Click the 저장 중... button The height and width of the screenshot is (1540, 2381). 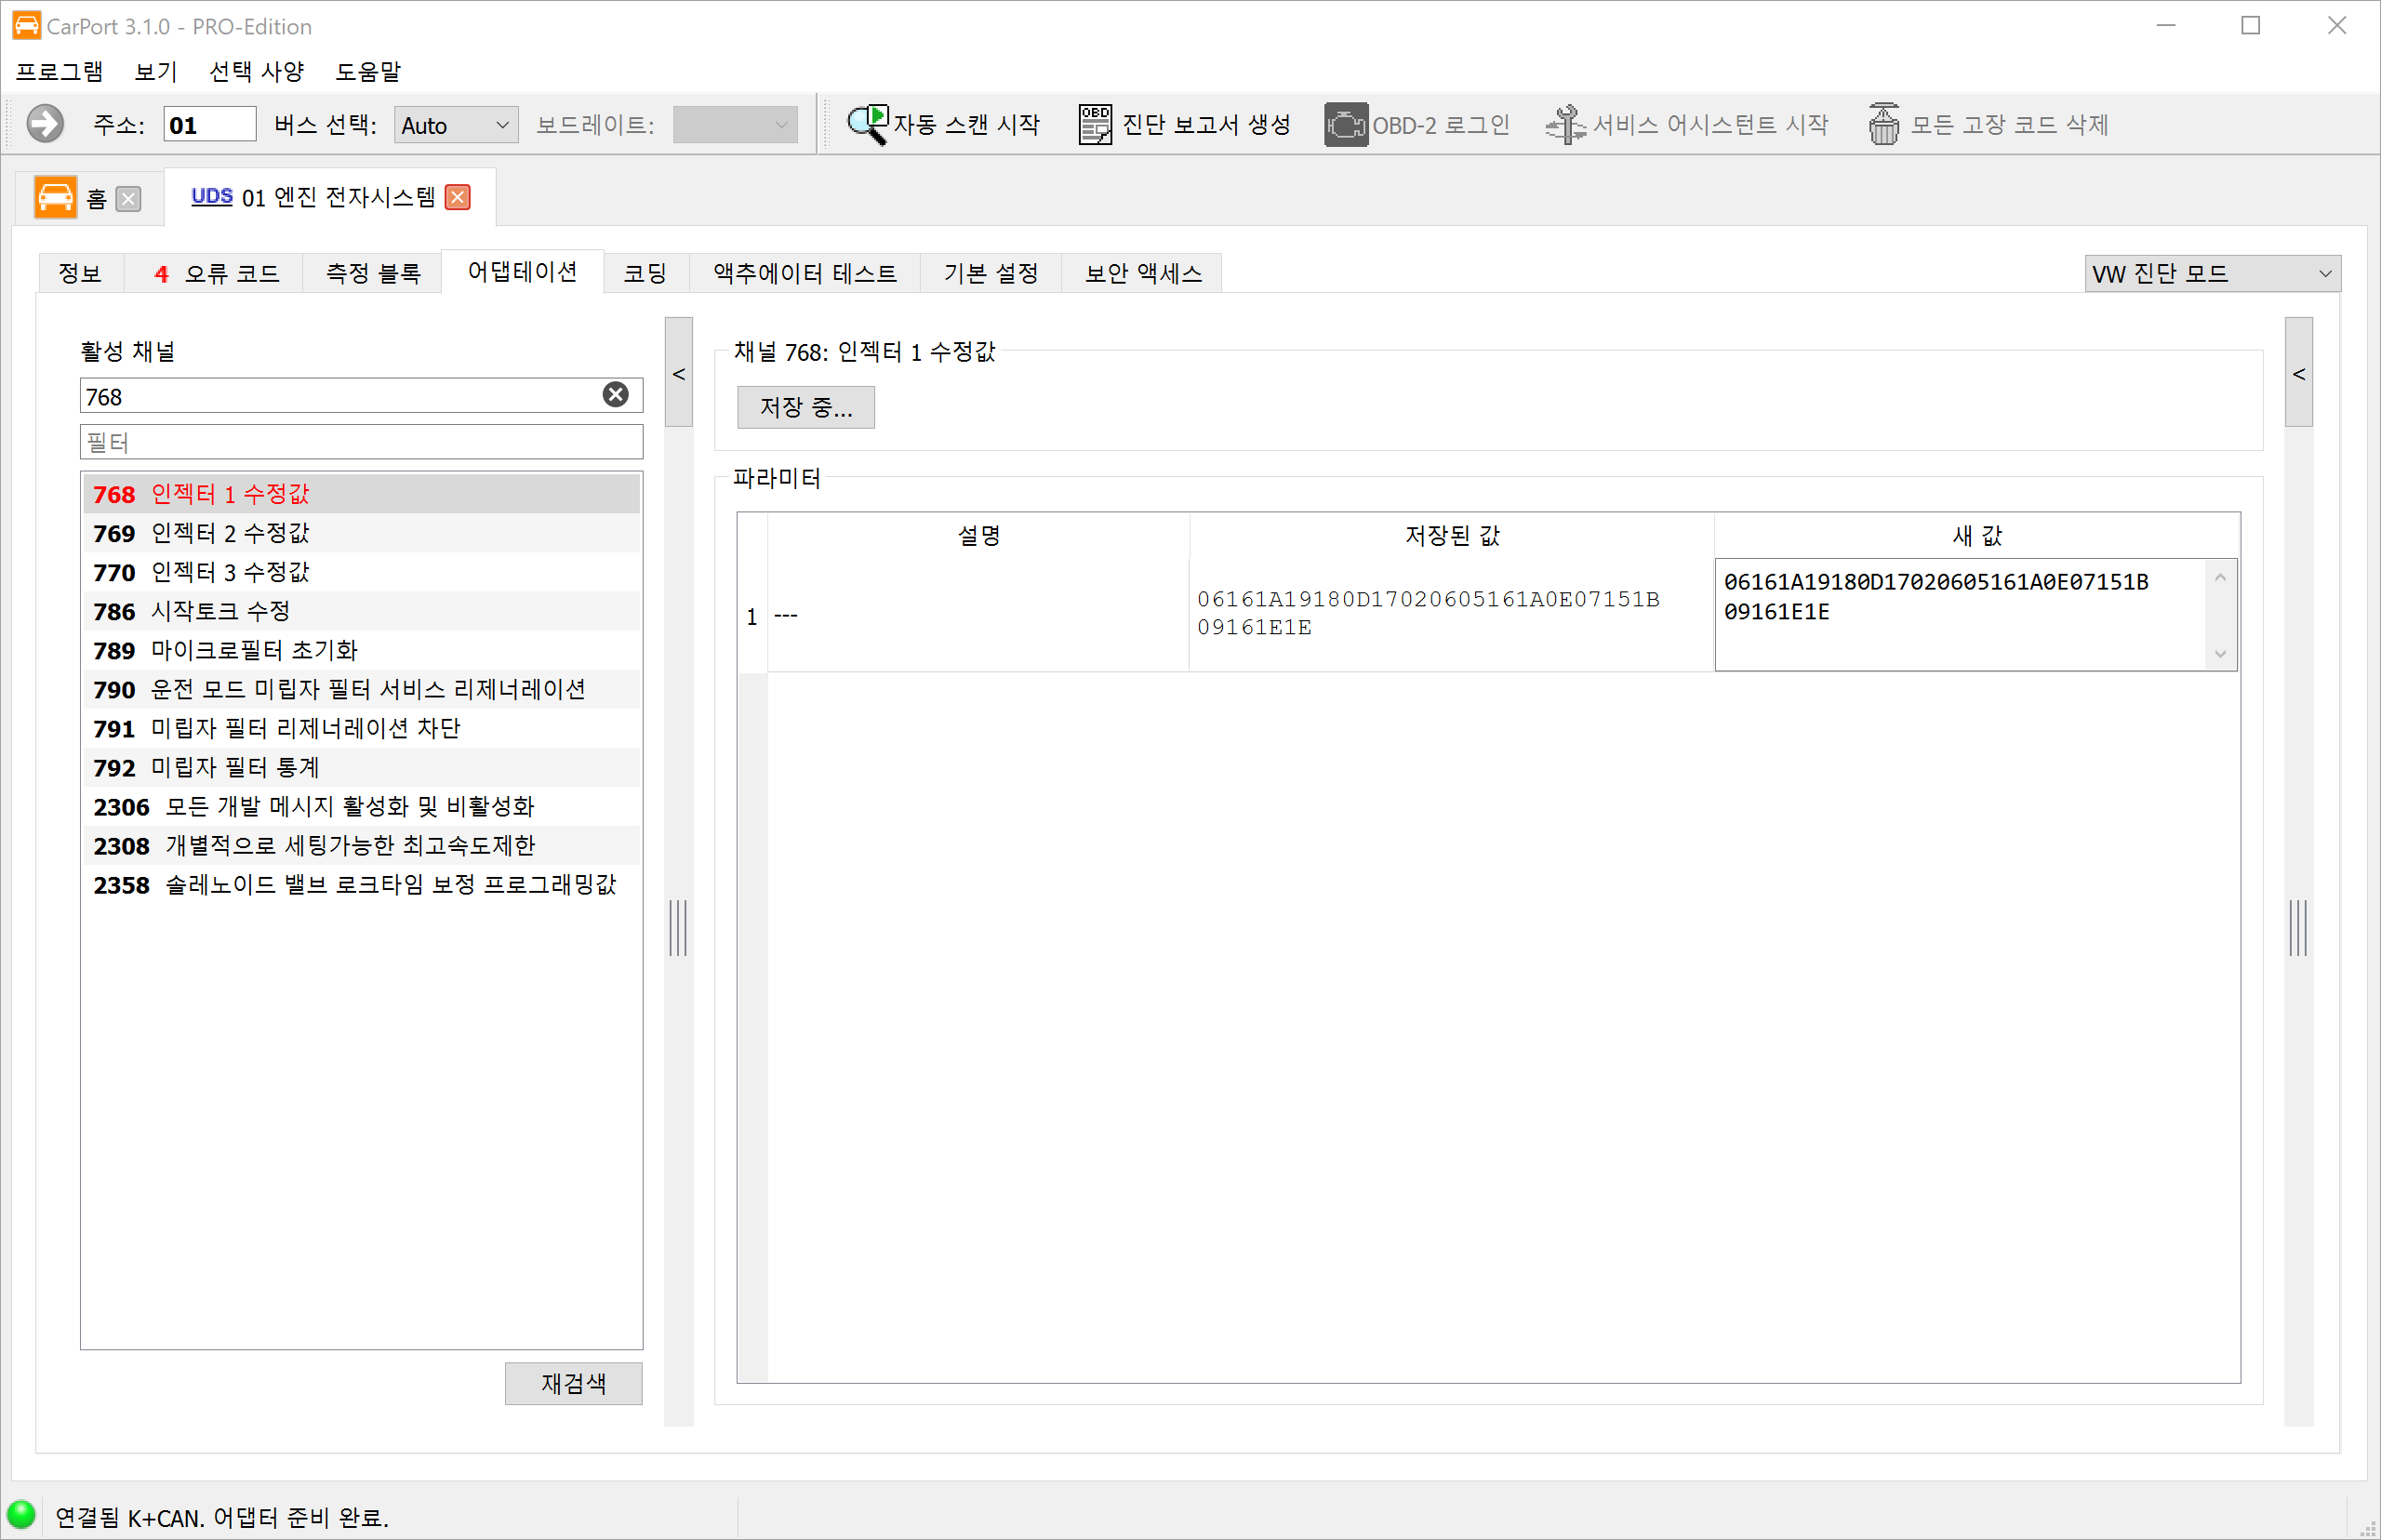tap(806, 407)
